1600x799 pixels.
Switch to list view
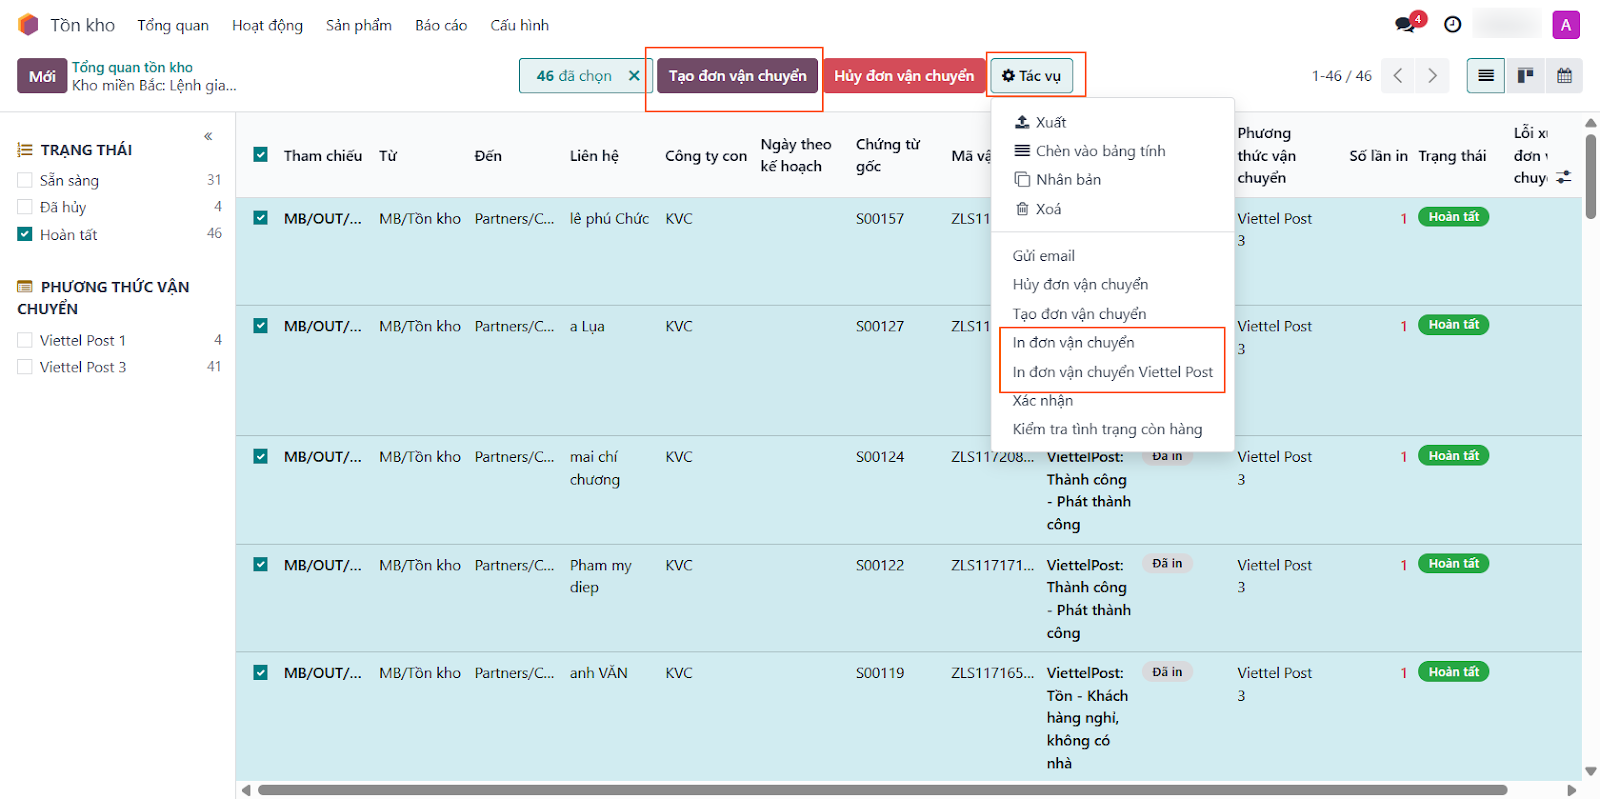[1485, 76]
